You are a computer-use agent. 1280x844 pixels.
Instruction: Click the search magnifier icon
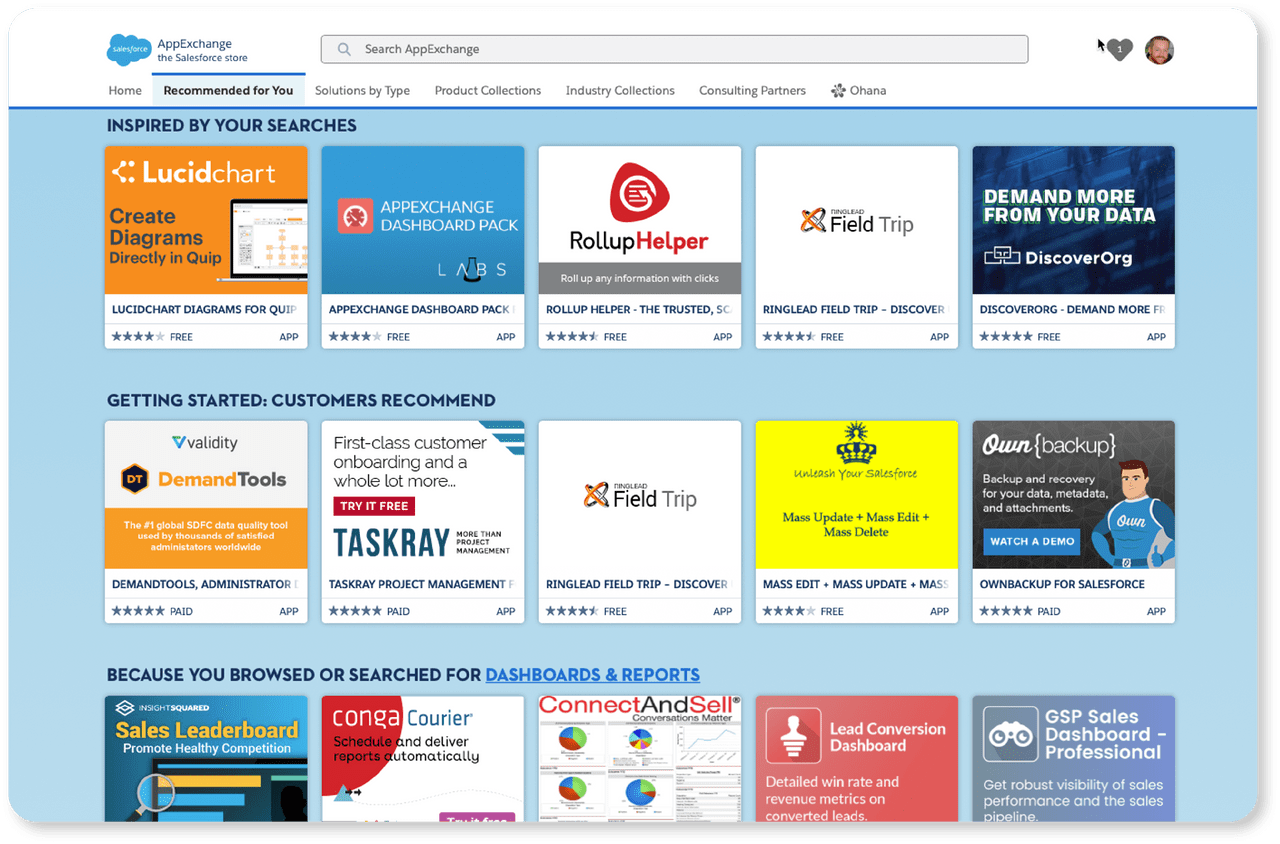point(344,49)
